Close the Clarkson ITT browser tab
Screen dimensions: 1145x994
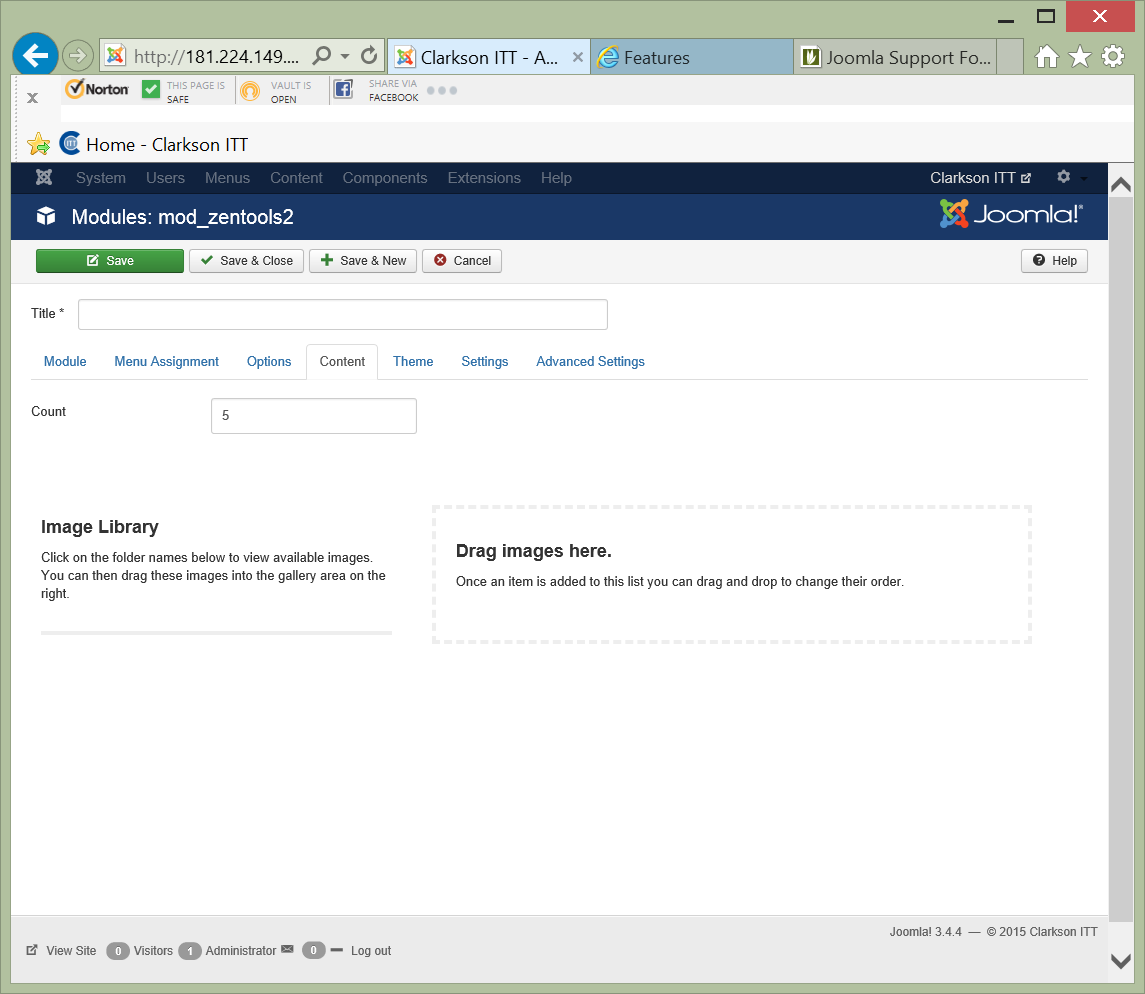point(578,57)
